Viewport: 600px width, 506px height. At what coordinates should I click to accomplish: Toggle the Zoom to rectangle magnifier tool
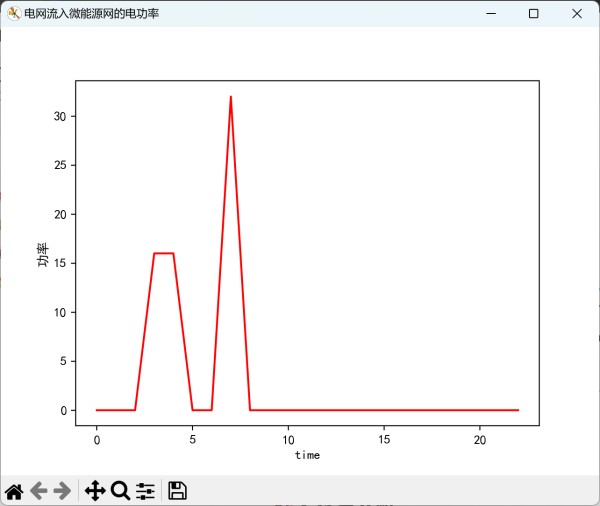120,490
